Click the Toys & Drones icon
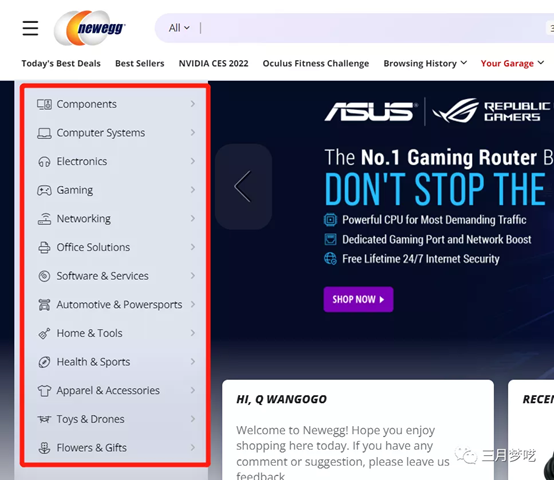The height and width of the screenshot is (480, 554). click(x=44, y=419)
